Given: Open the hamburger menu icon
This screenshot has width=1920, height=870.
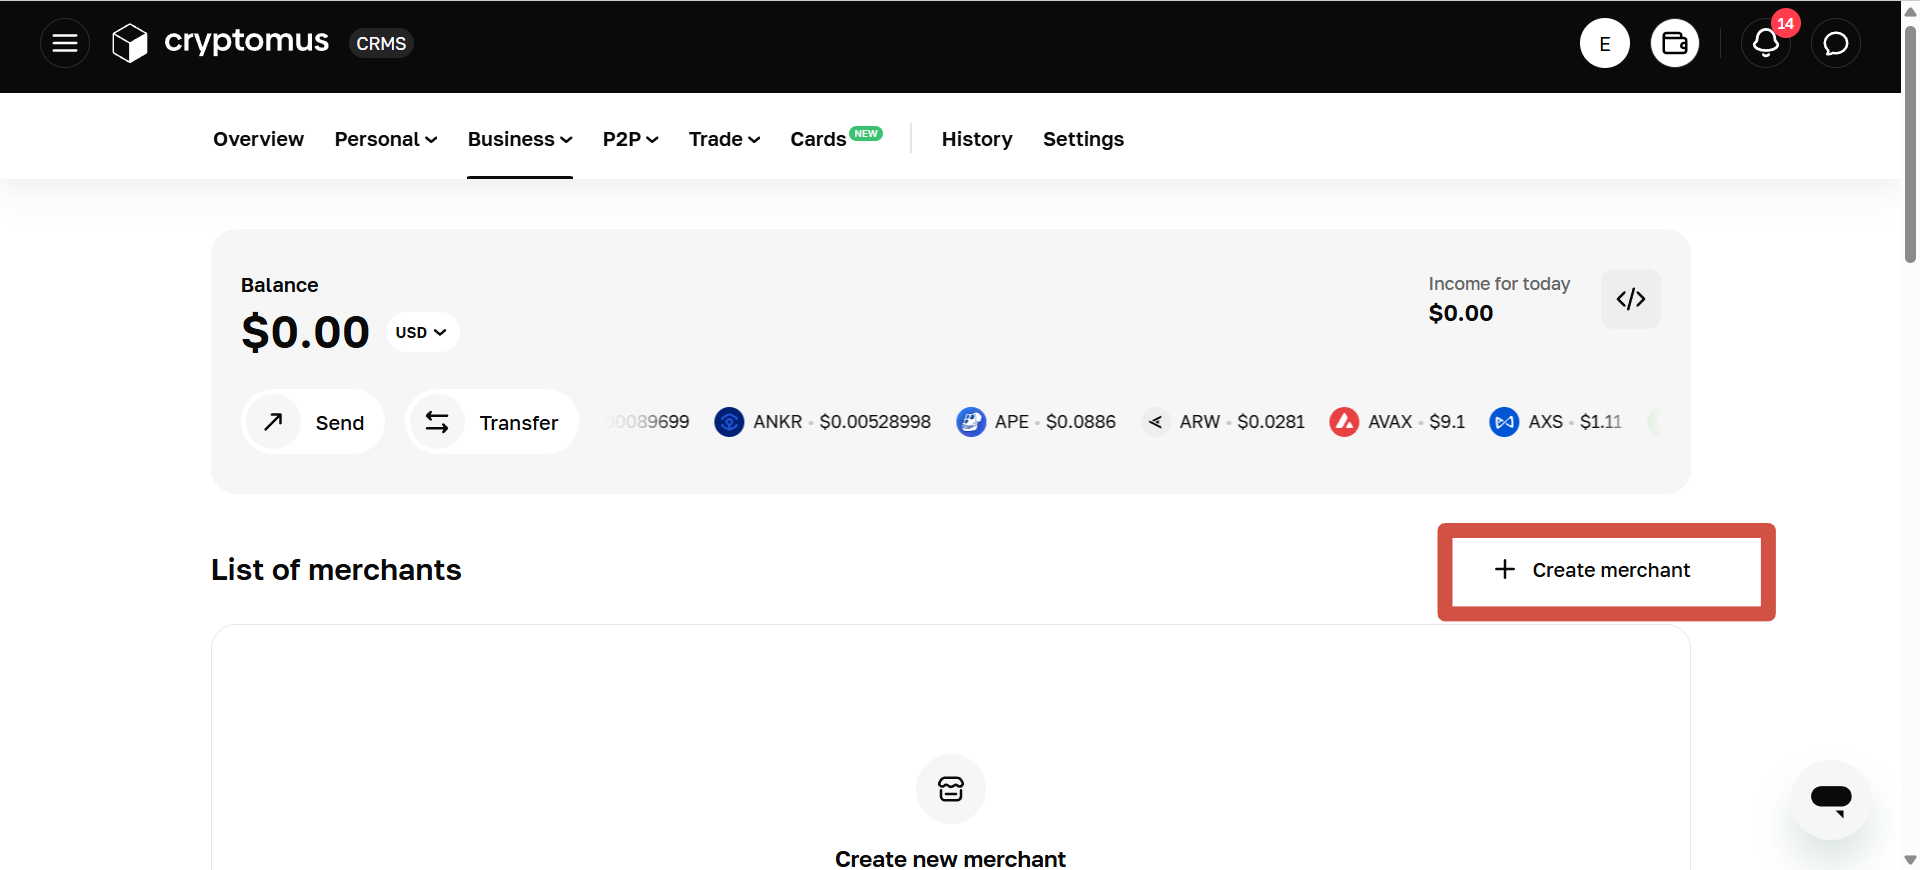Looking at the screenshot, I should click(65, 44).
